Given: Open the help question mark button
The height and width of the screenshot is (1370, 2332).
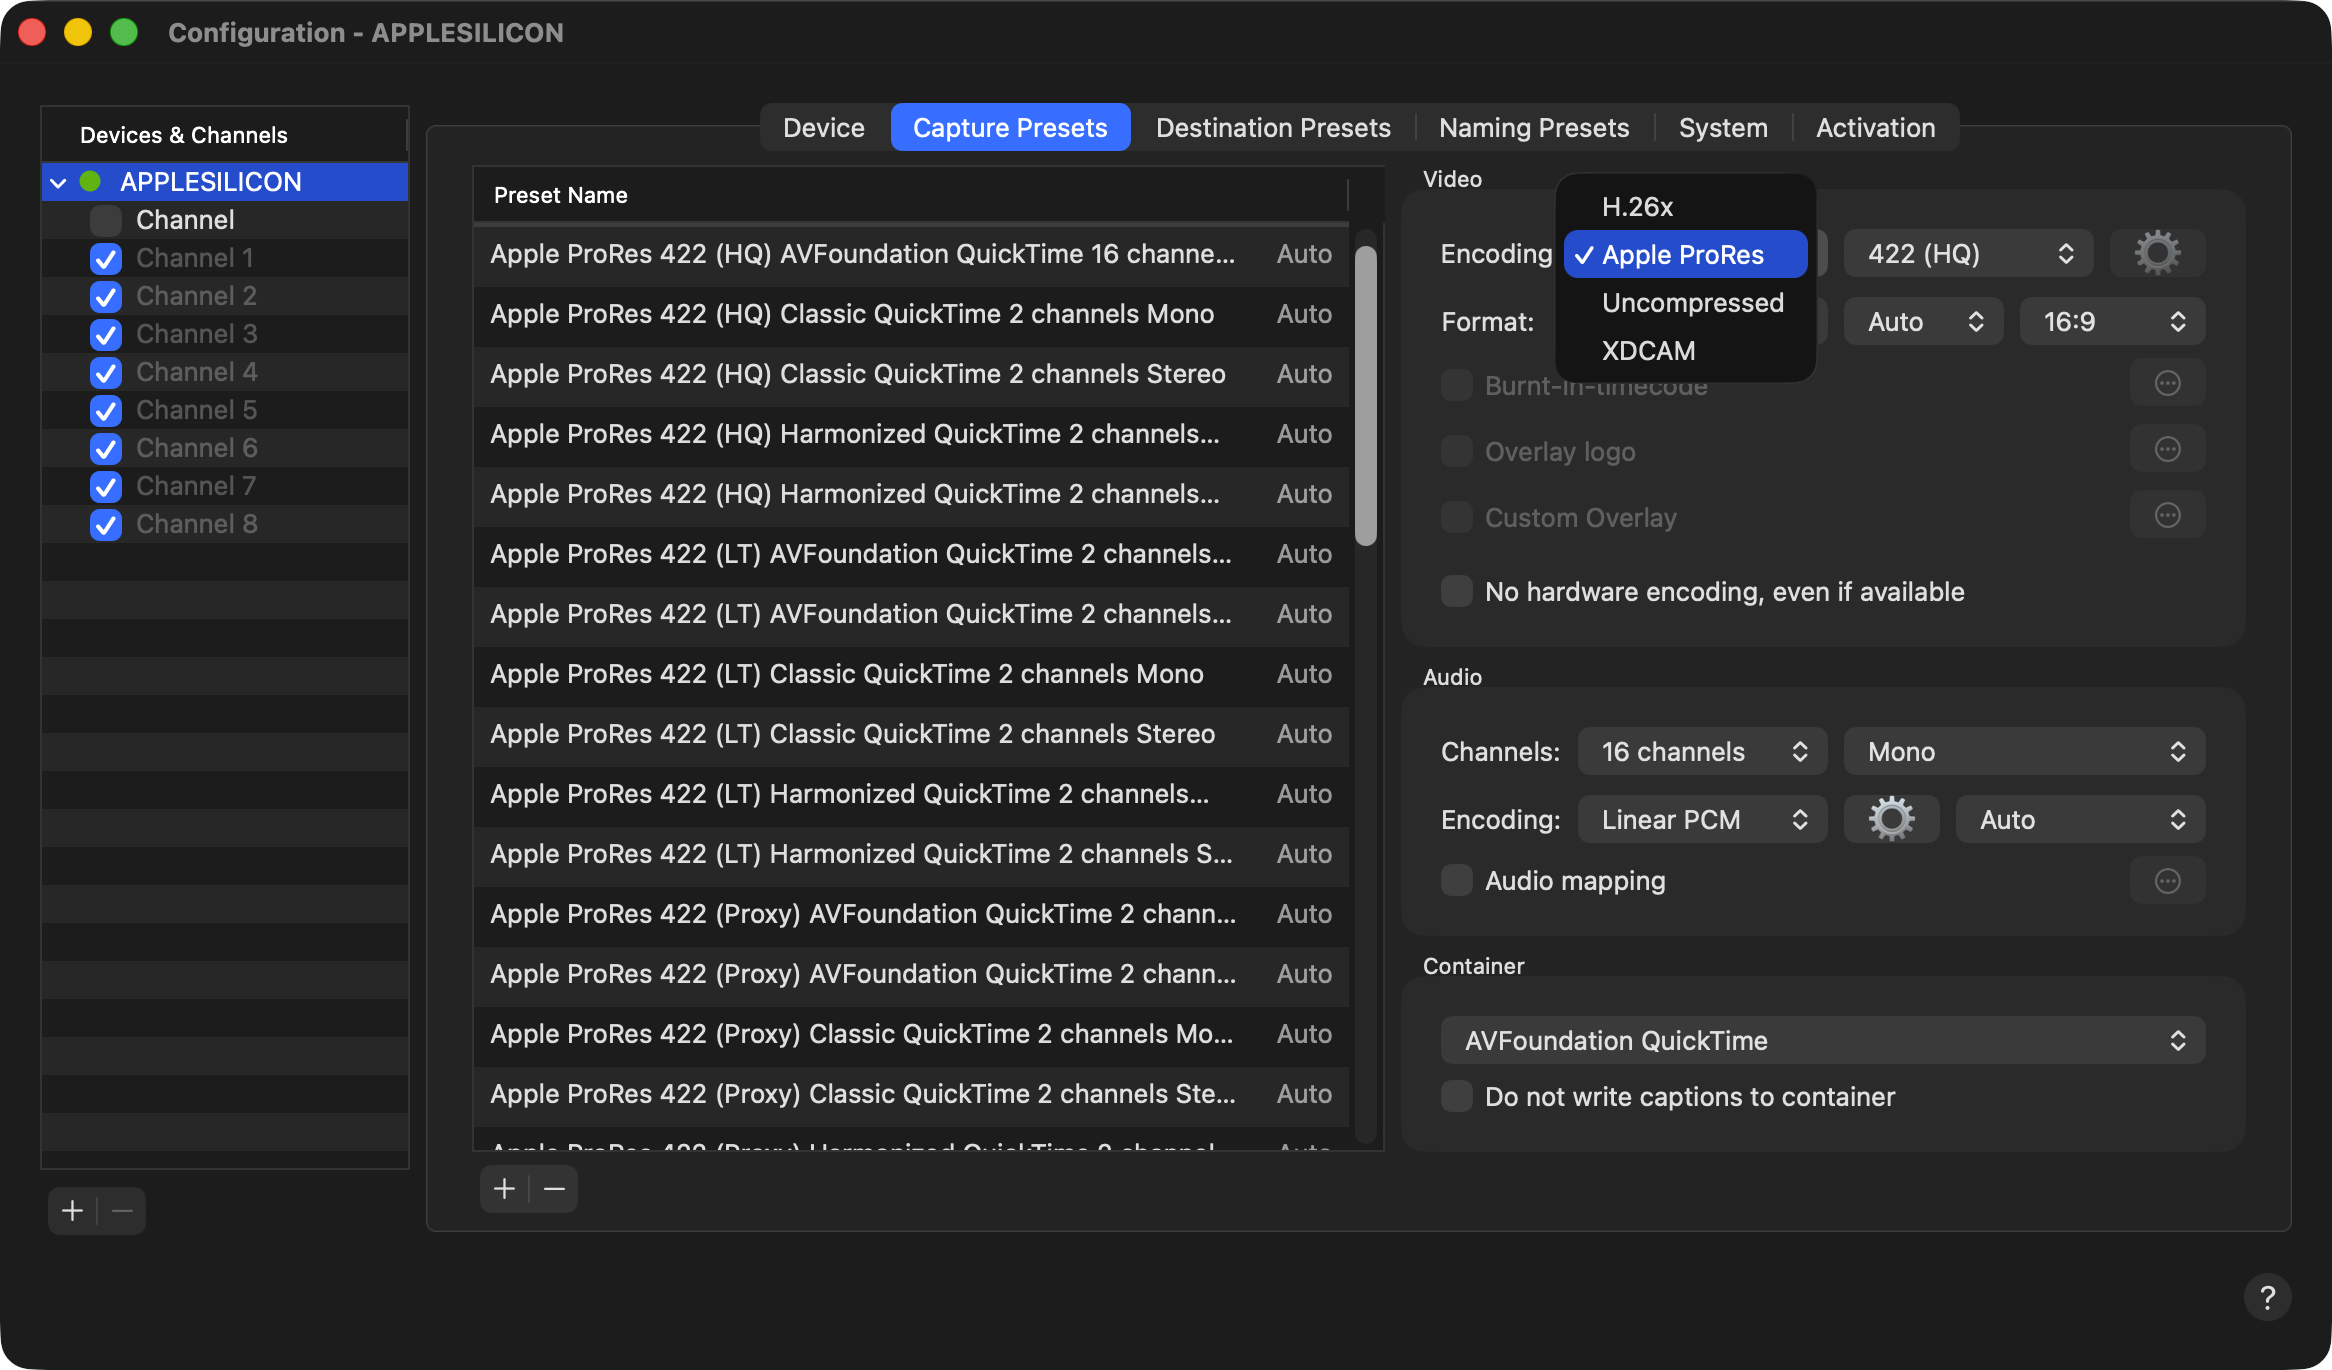Looking at the screenshot, I should click(x=2267, y=1298).
